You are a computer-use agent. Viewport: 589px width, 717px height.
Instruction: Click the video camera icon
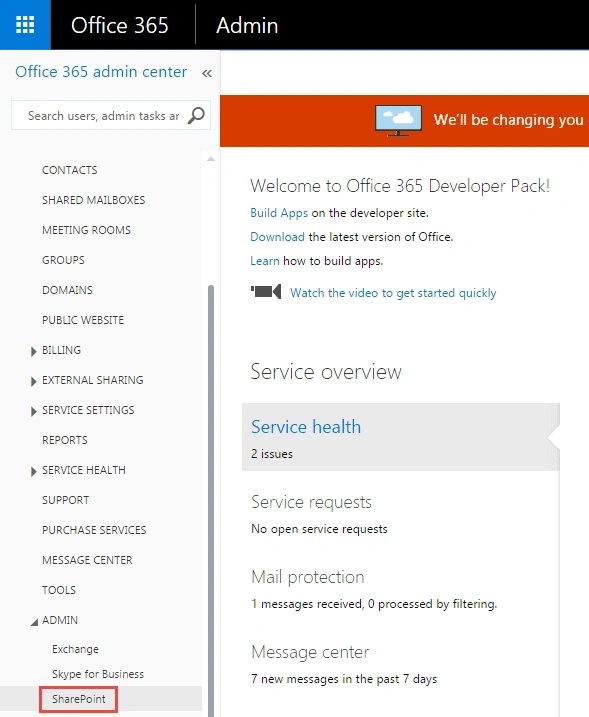point(266,291)
